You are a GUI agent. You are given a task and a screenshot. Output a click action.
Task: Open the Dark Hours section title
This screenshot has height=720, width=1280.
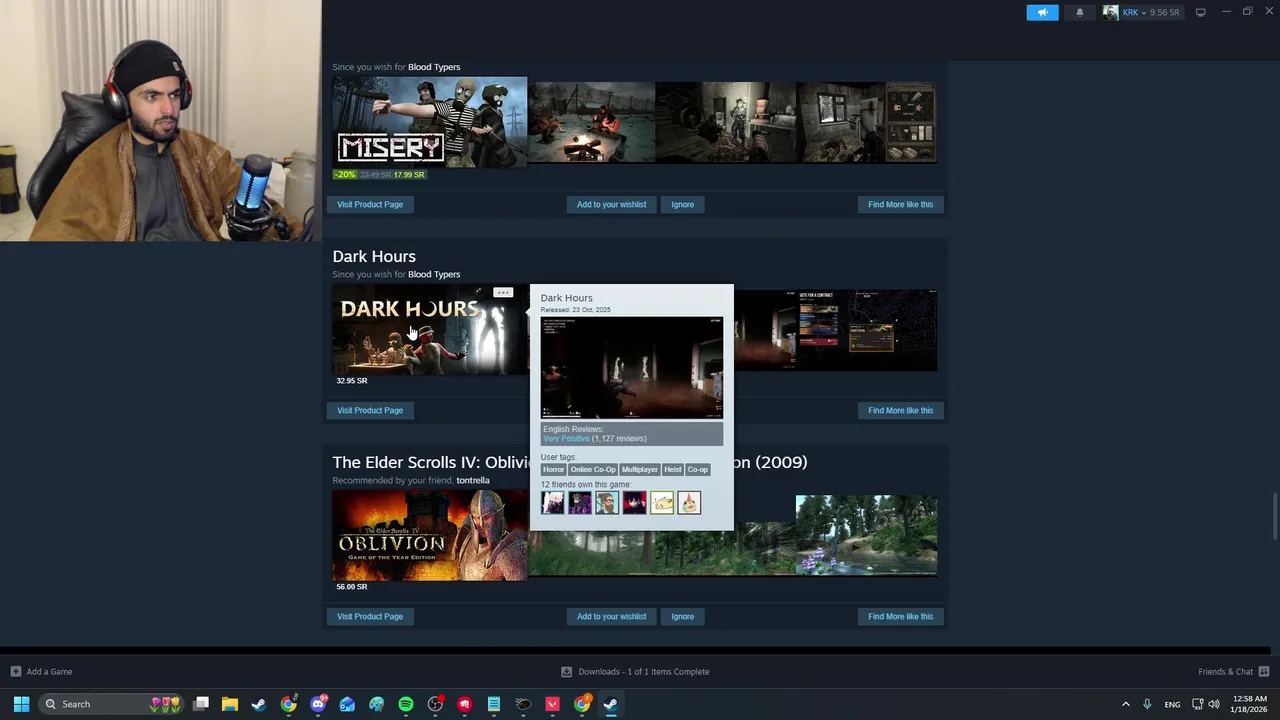pyautogui.click(x=374, y=256)
